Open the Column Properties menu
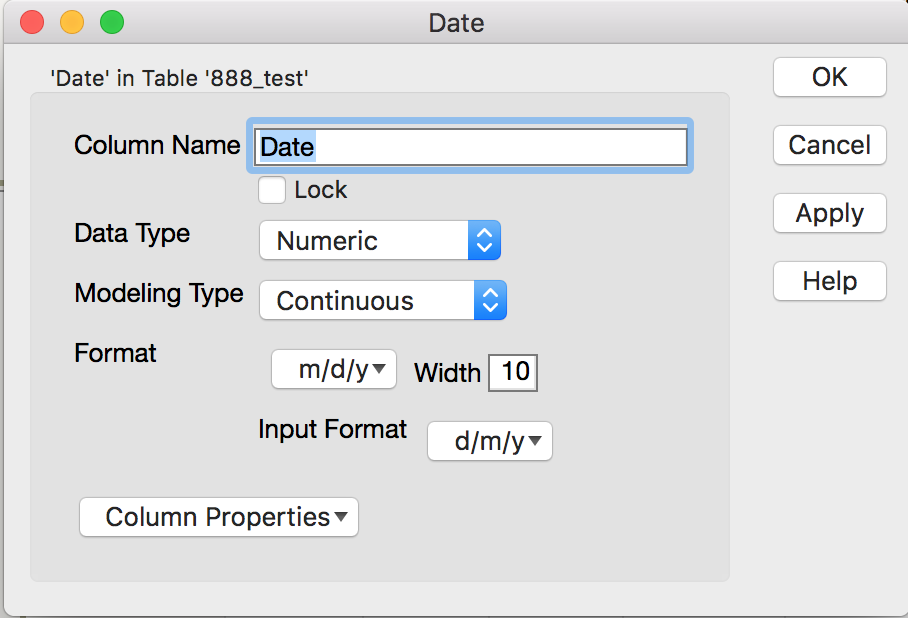This screenshot has height=618, width=908. (219, 517)
